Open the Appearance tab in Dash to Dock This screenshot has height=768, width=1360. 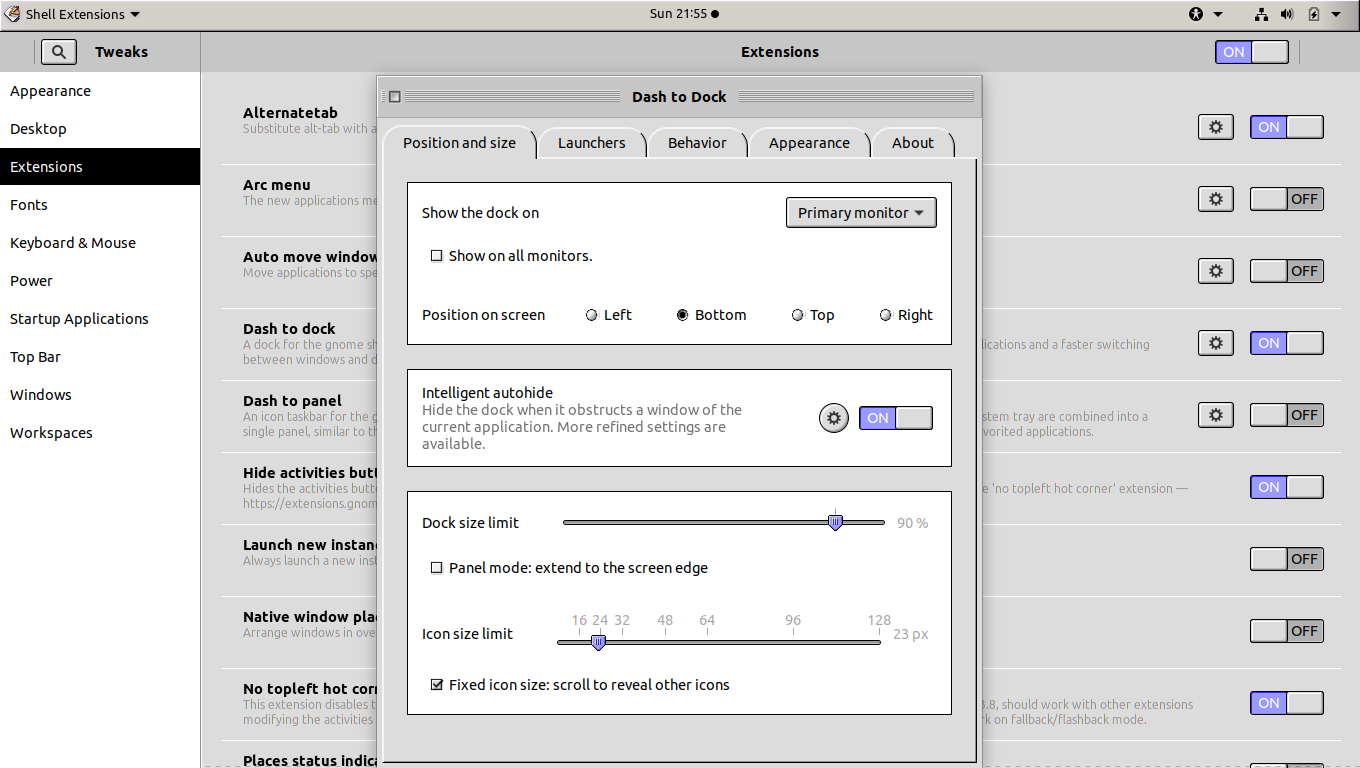click(x=809, y=143)
